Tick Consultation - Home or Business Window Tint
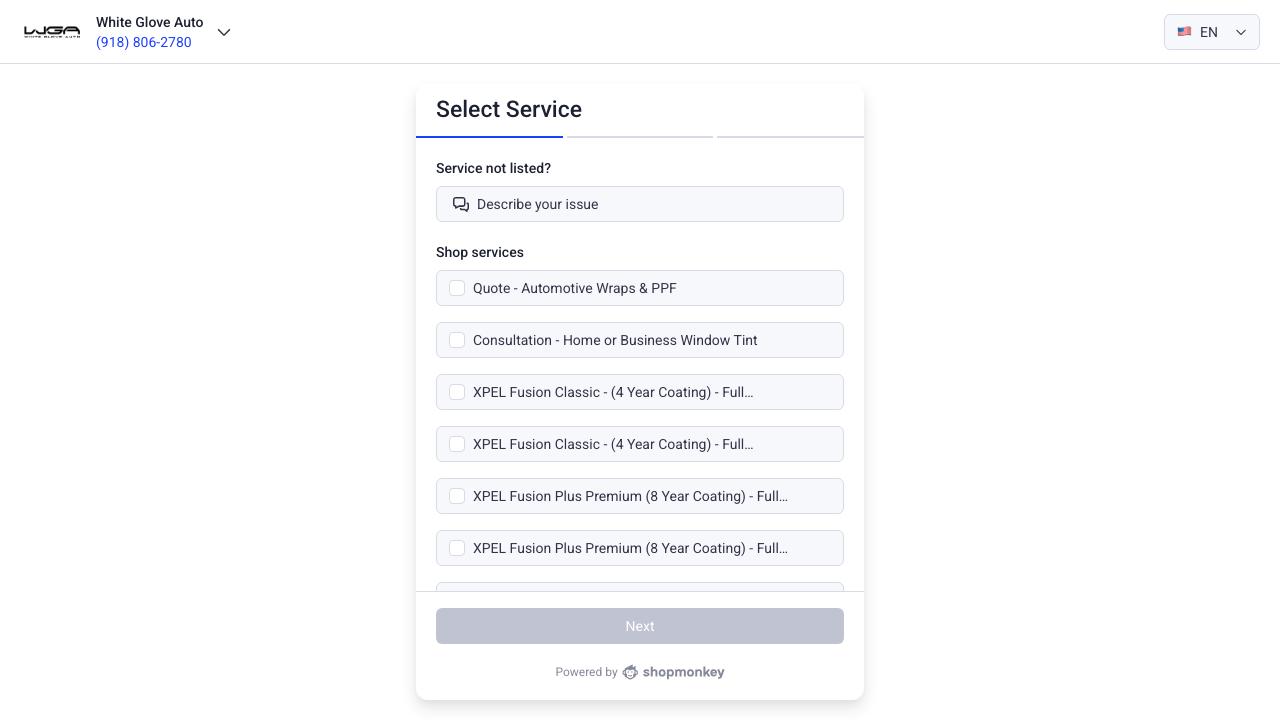Image resolution: width=1280 pixels, height=720 pixels. coord(457,340)
